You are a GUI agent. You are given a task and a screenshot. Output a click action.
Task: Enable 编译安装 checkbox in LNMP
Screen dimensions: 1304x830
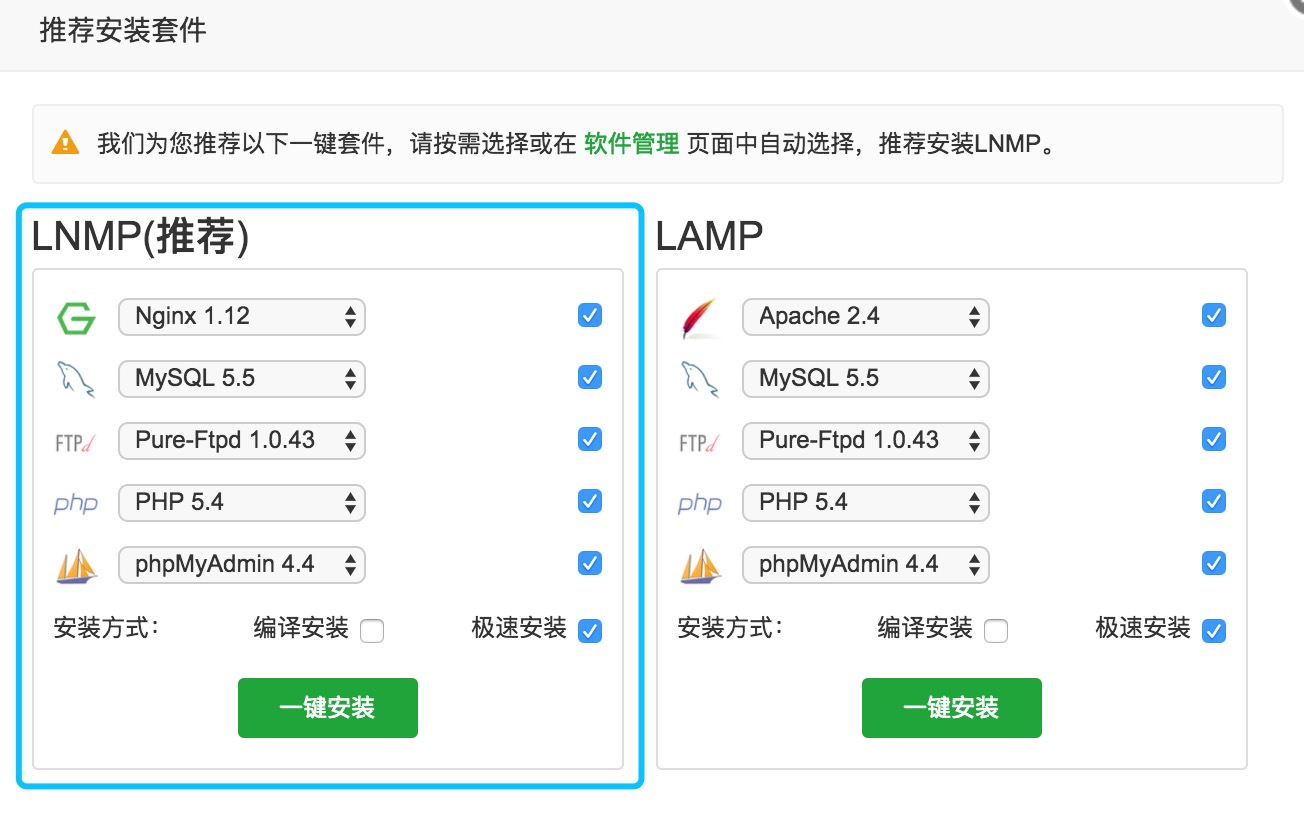click(x=372, y=631)
